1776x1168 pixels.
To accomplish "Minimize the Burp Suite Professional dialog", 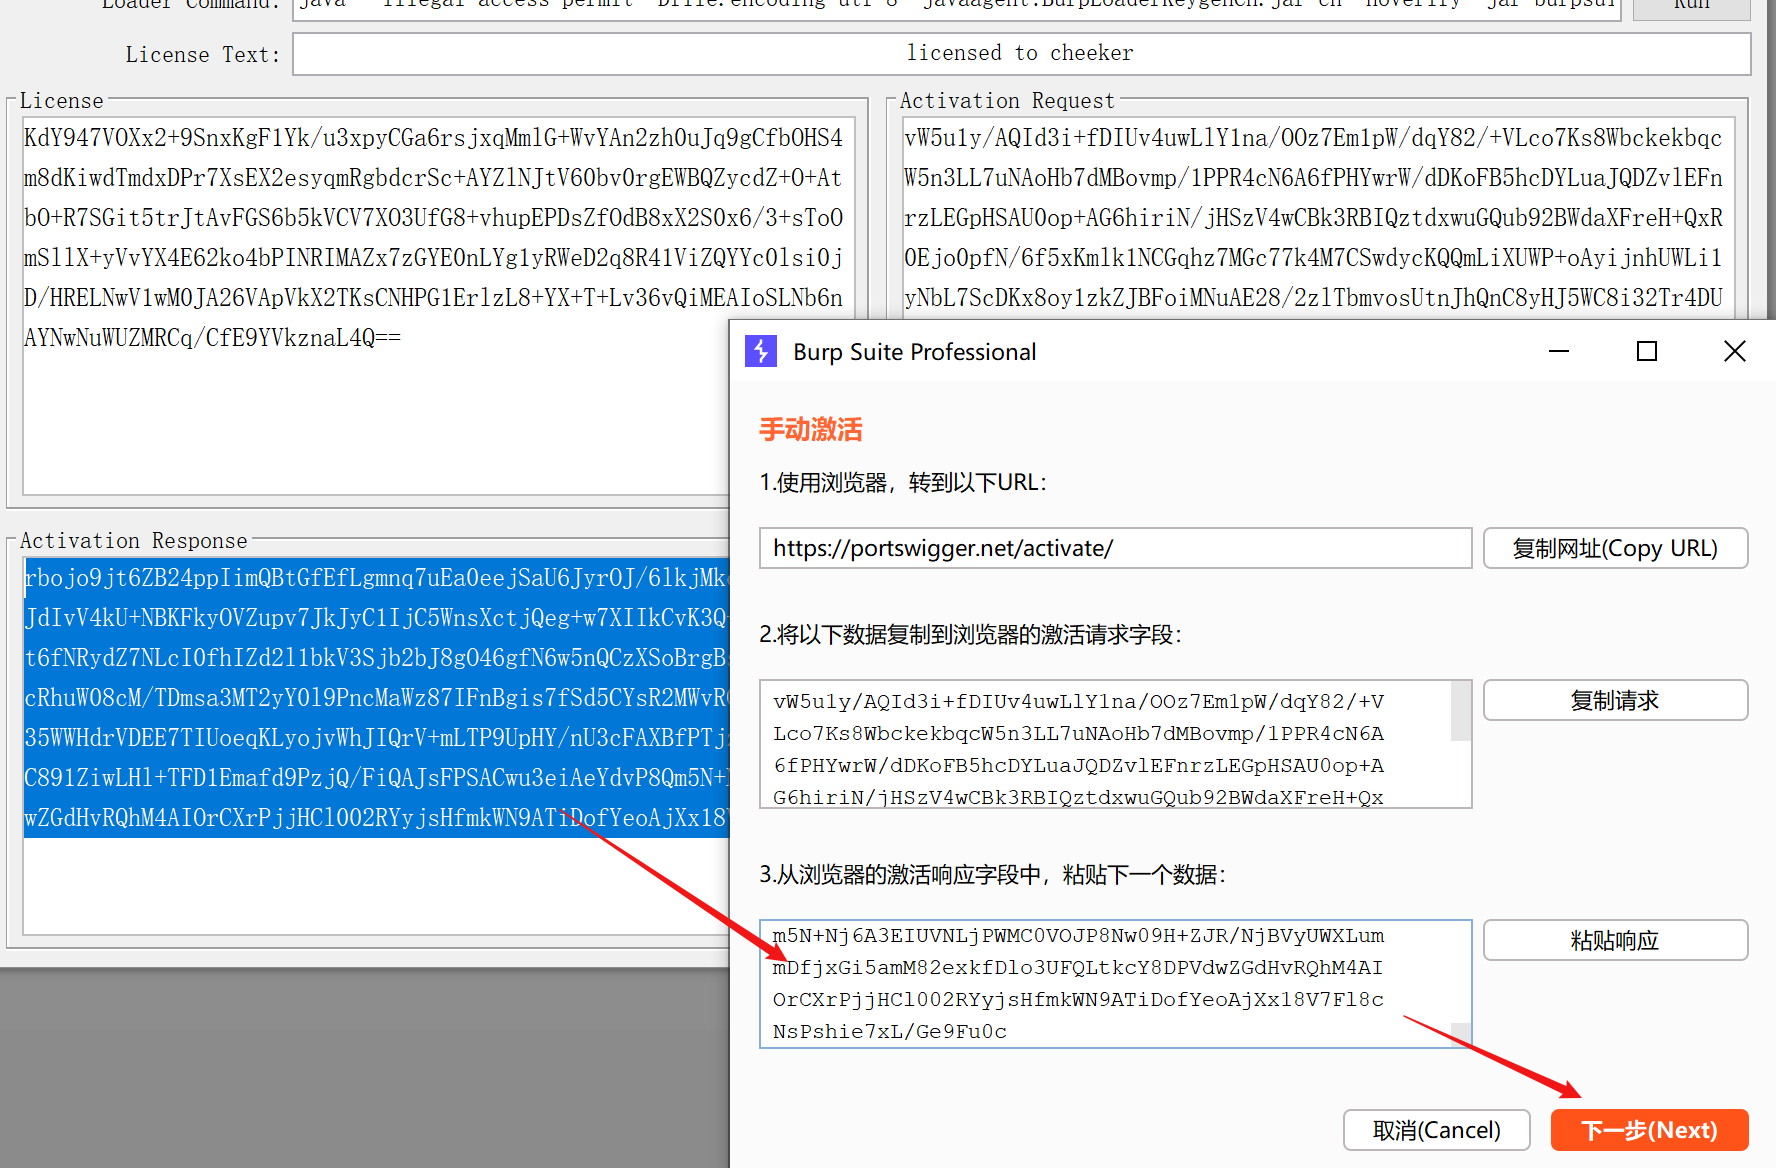I will [x=1559, y=351].
